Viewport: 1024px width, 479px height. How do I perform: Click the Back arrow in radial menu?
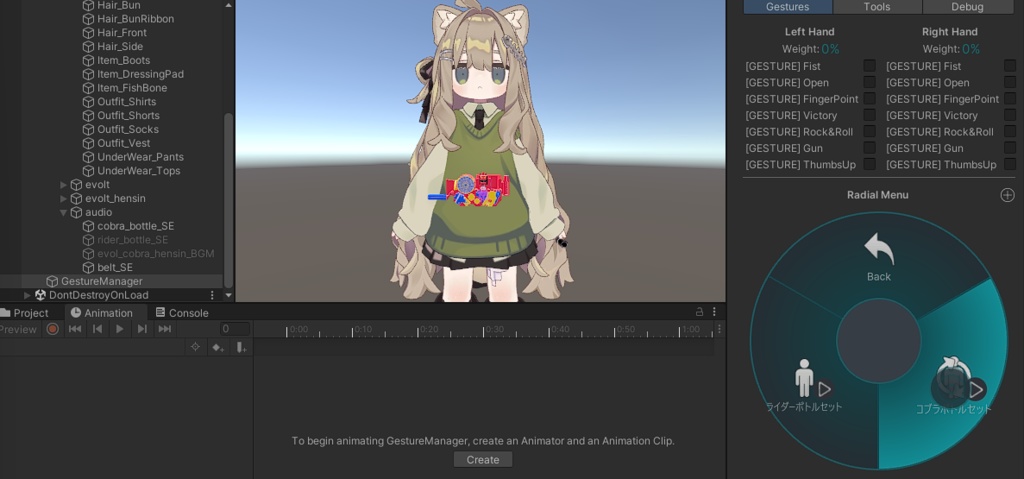click(878, 249)
